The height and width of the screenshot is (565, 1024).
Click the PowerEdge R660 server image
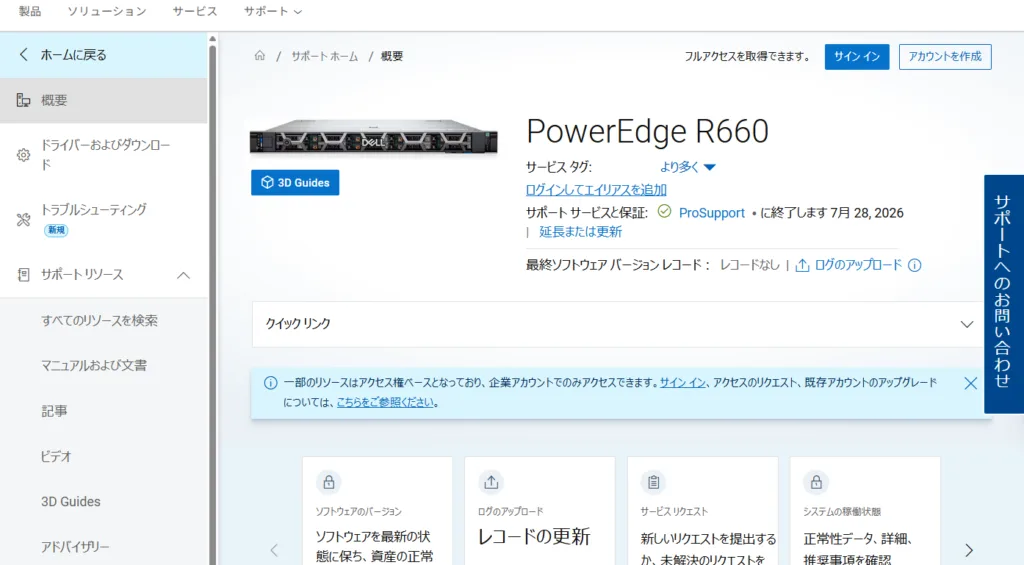coord(373,137)
